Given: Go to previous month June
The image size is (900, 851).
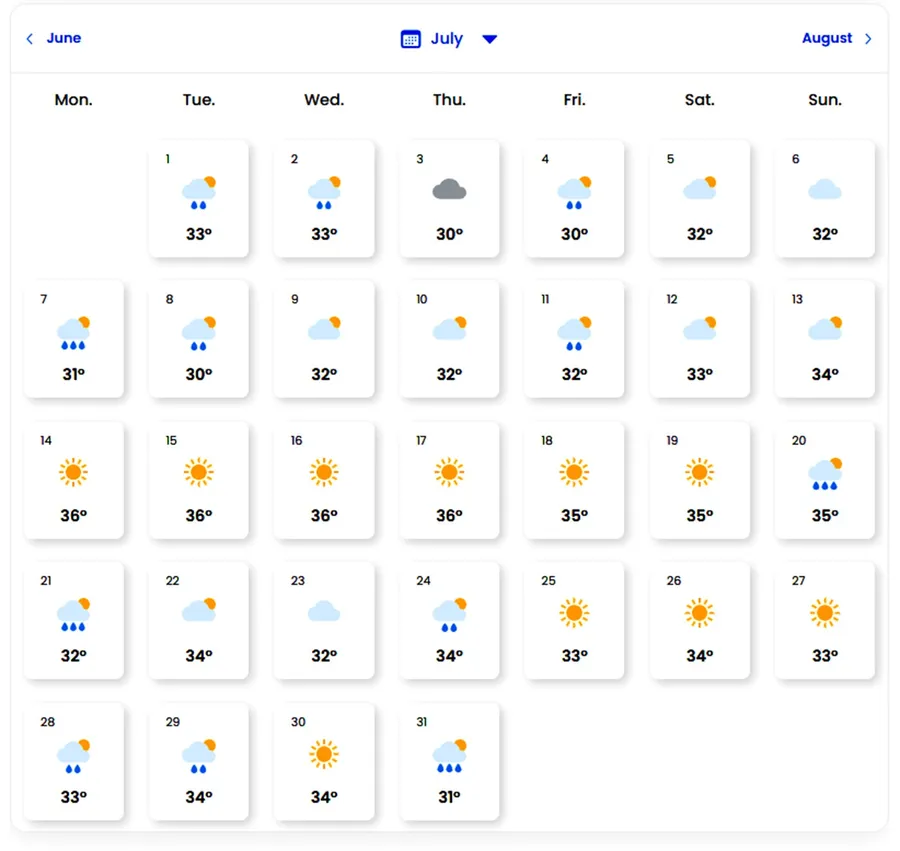Looking at the screenshot, I should point(63,38).
